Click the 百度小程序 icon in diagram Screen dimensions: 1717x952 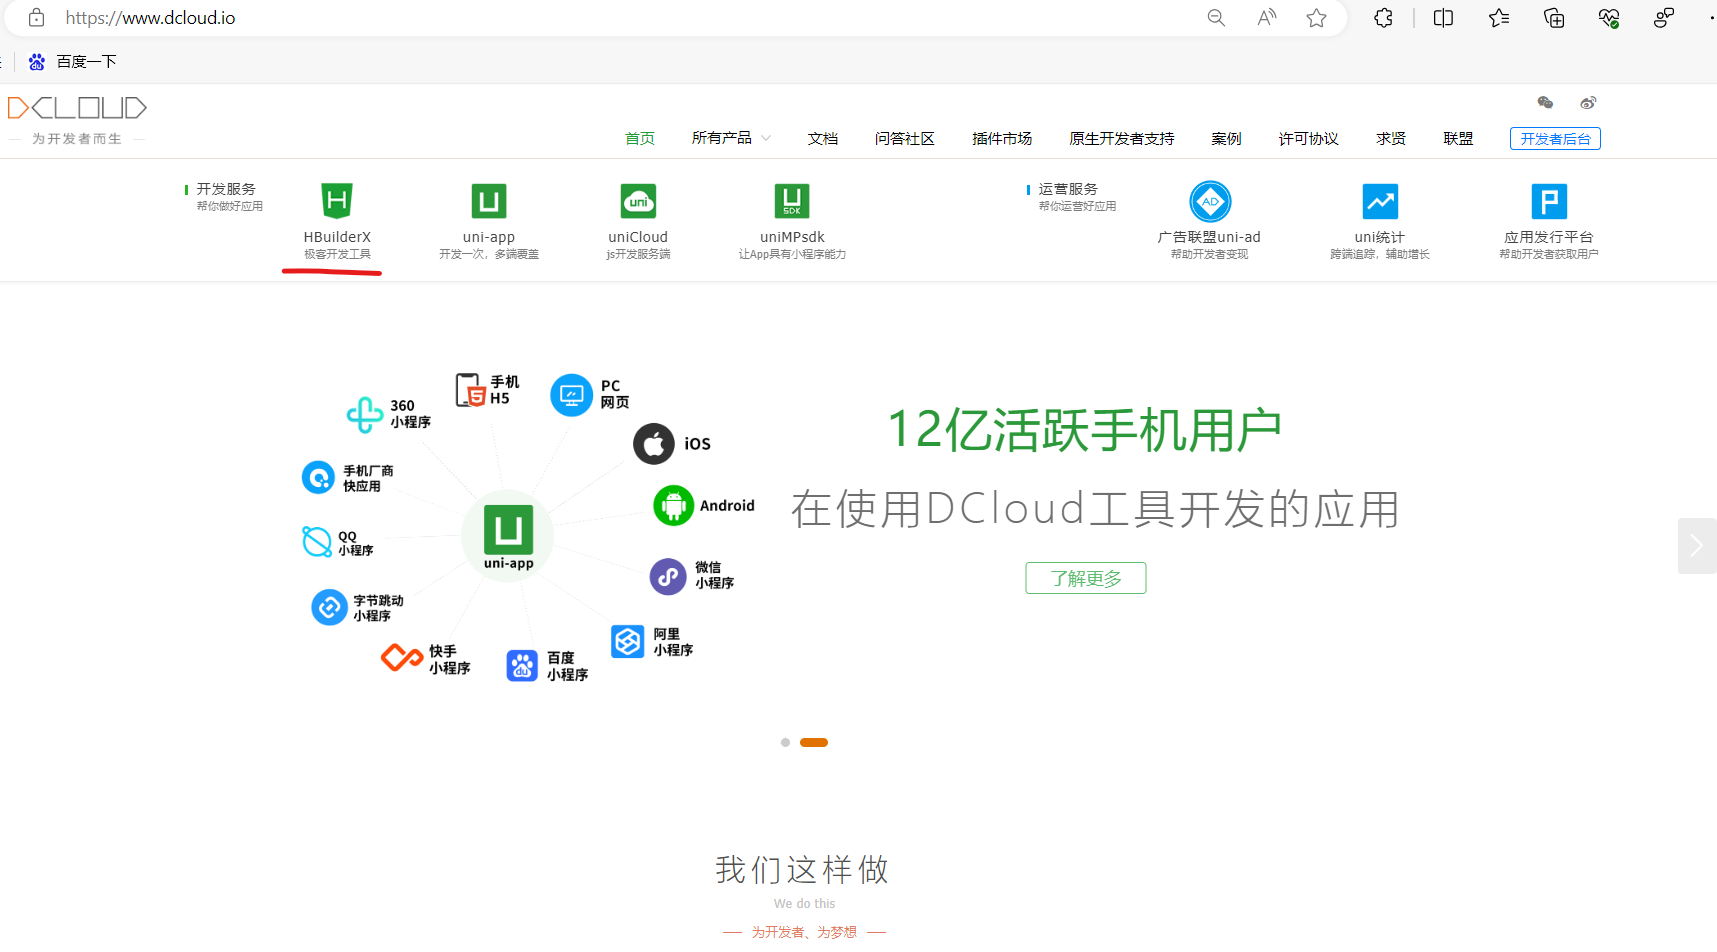point(522,666)
